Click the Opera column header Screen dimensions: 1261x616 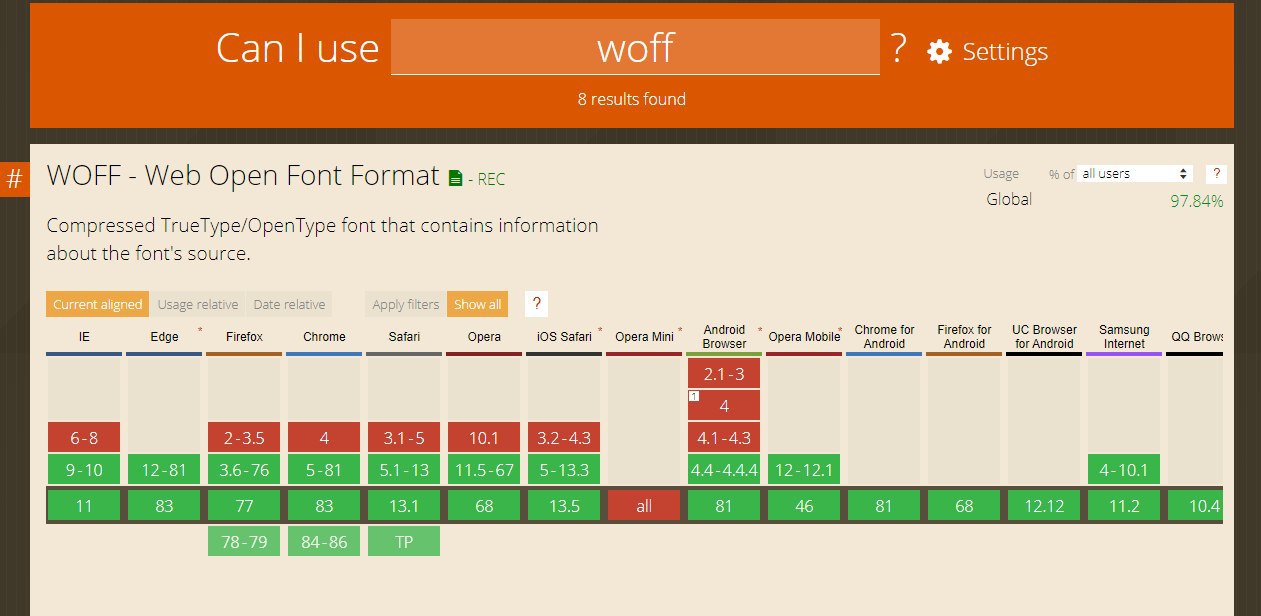[484, 338]
